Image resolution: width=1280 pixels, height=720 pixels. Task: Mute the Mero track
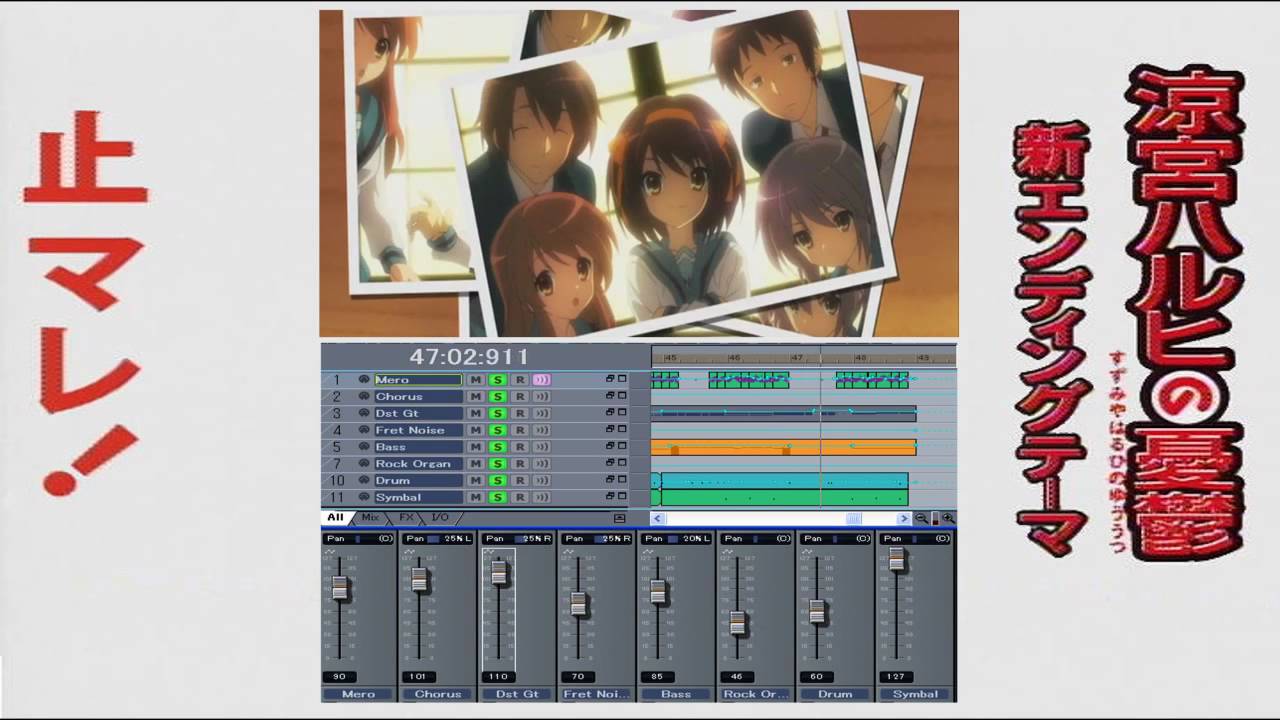pyautogui.click(x=476, y=380)
